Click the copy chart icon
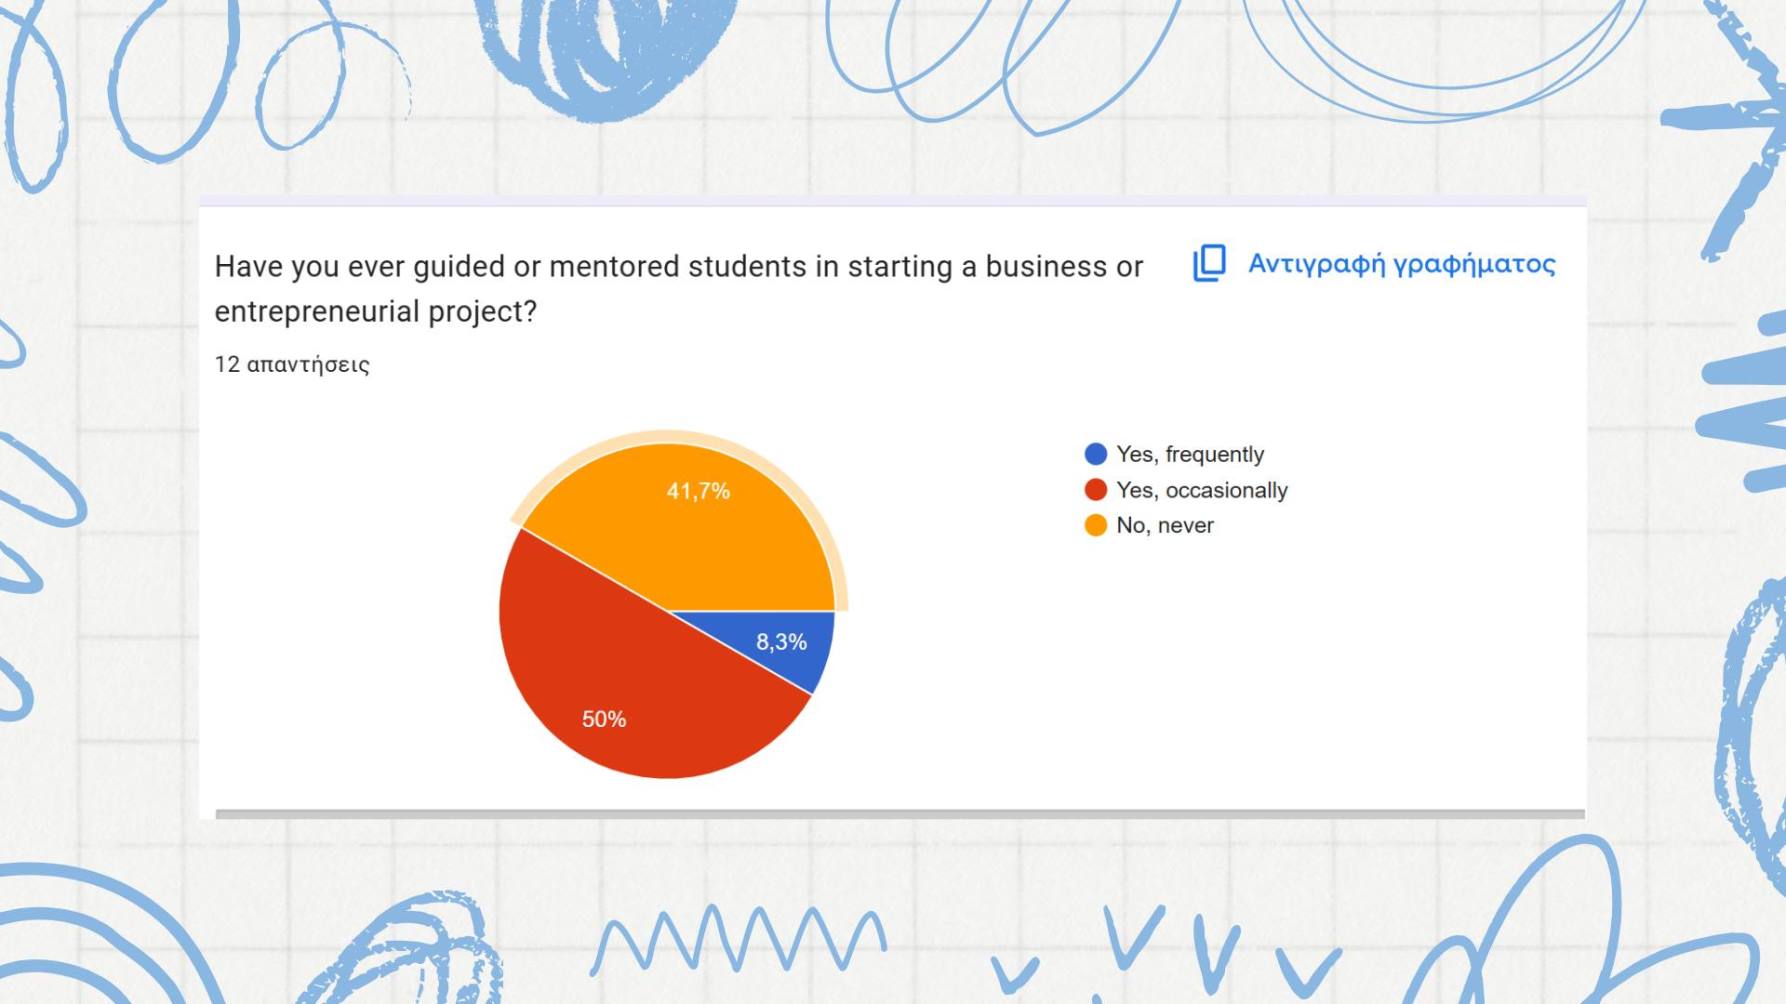Screen dimensions: 1786x1004 [x=1209, y=263]
